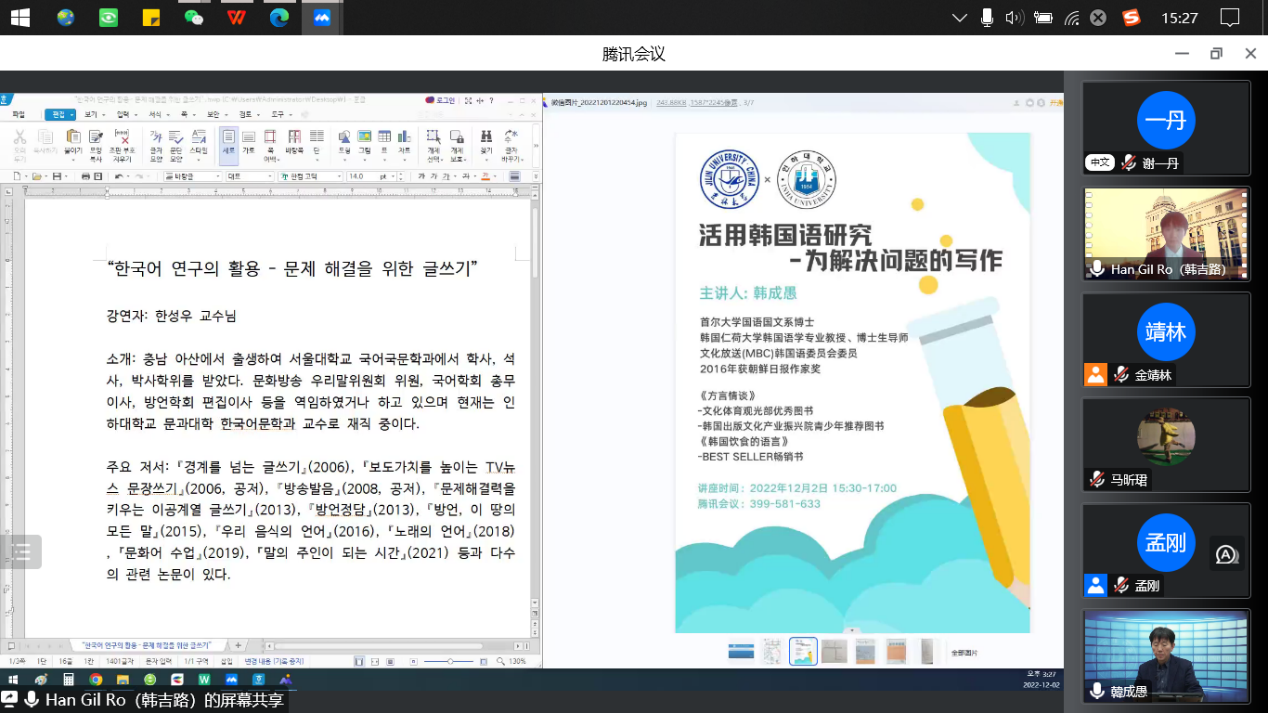
Task: Click the paste clipboard icon in ribbon
Action: (x=73, y=137)
